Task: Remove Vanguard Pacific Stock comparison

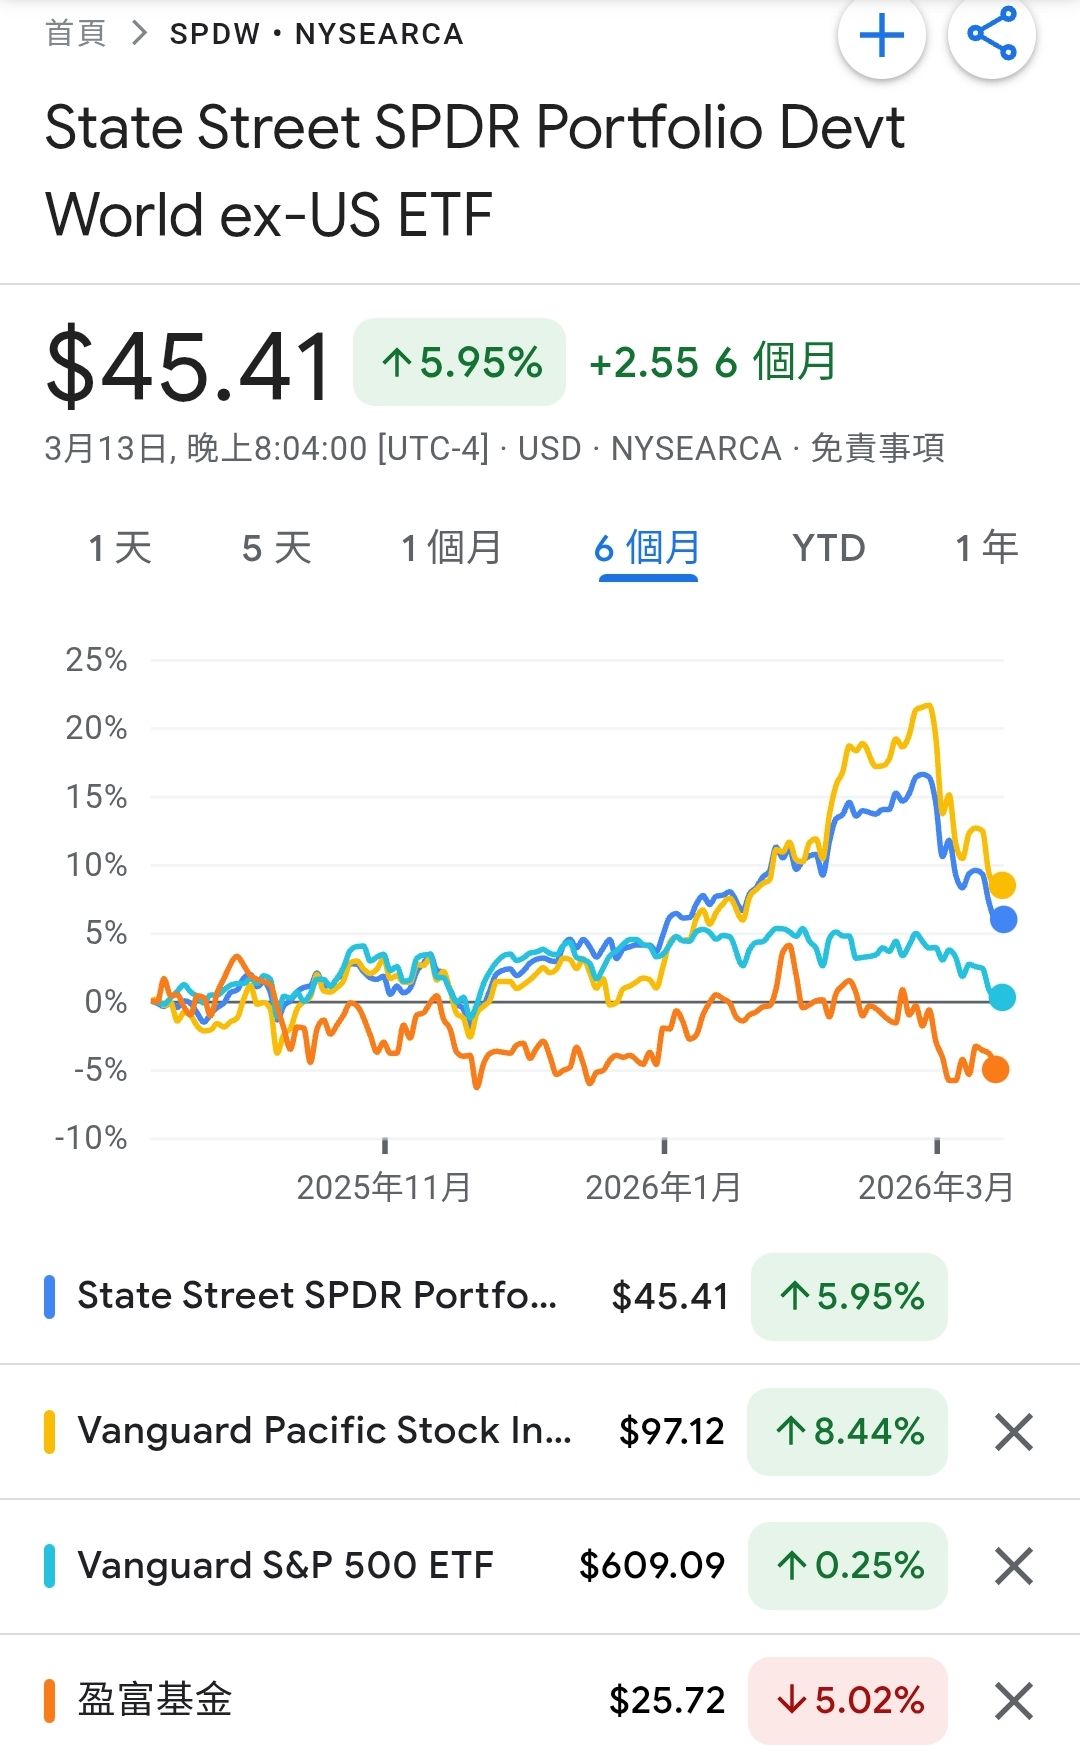Action: click(x=1013, y=1431)
